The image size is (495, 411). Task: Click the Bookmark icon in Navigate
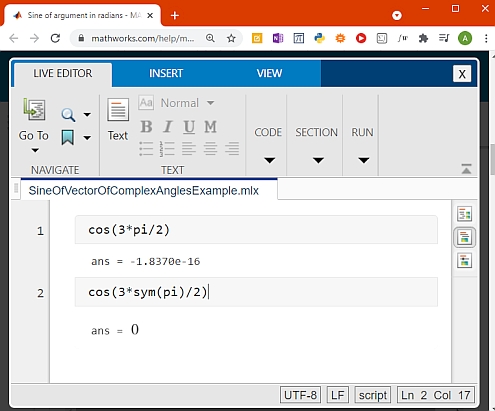click(68, 137)
